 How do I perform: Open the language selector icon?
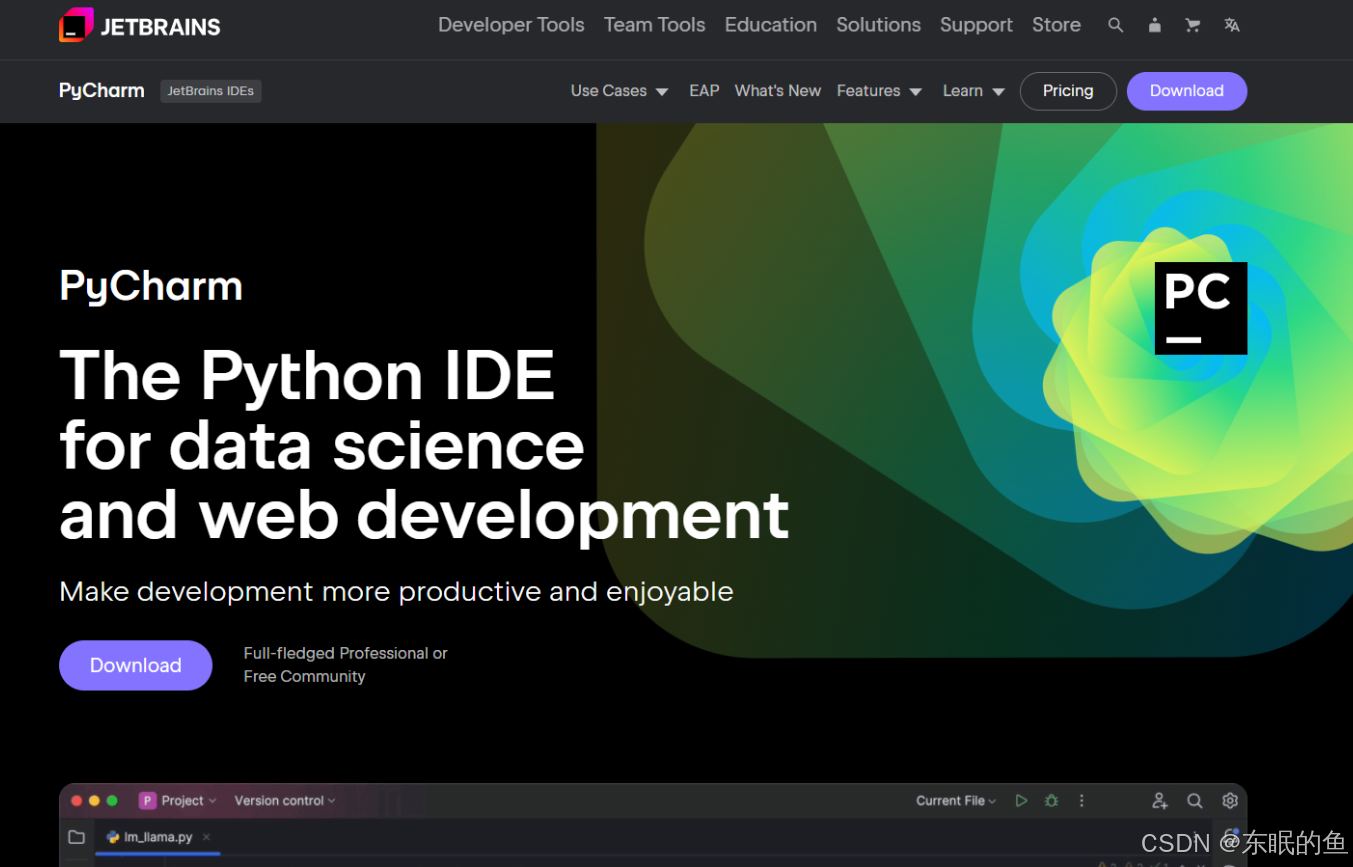1232,26
